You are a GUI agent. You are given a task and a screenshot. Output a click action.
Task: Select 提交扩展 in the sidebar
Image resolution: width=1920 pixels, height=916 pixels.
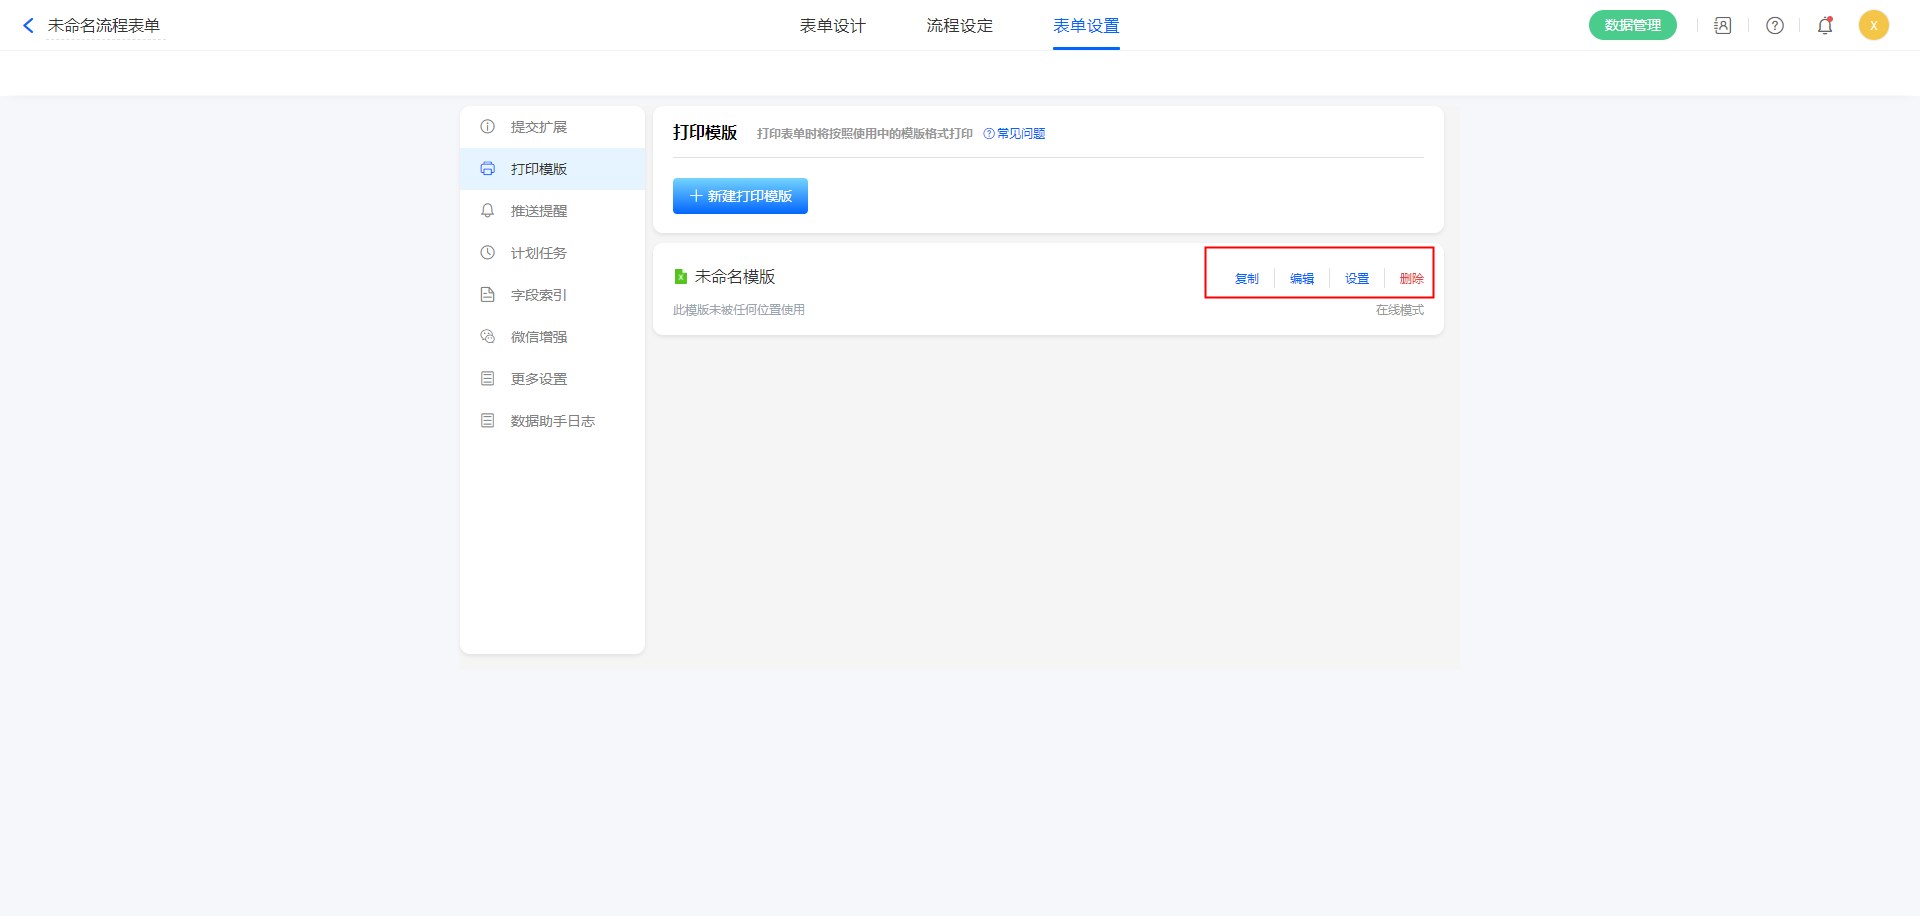point(538,127)
